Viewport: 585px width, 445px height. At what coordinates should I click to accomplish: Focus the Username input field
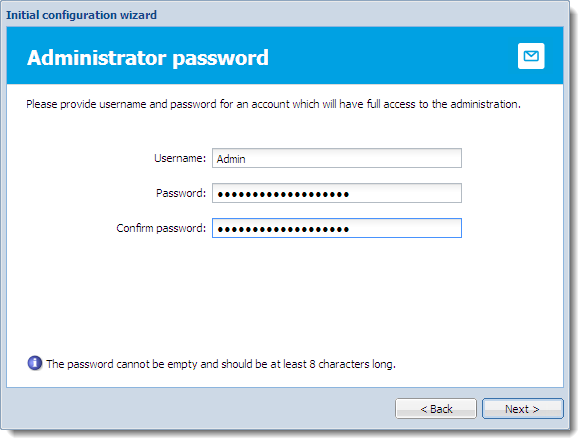point(337,158)
